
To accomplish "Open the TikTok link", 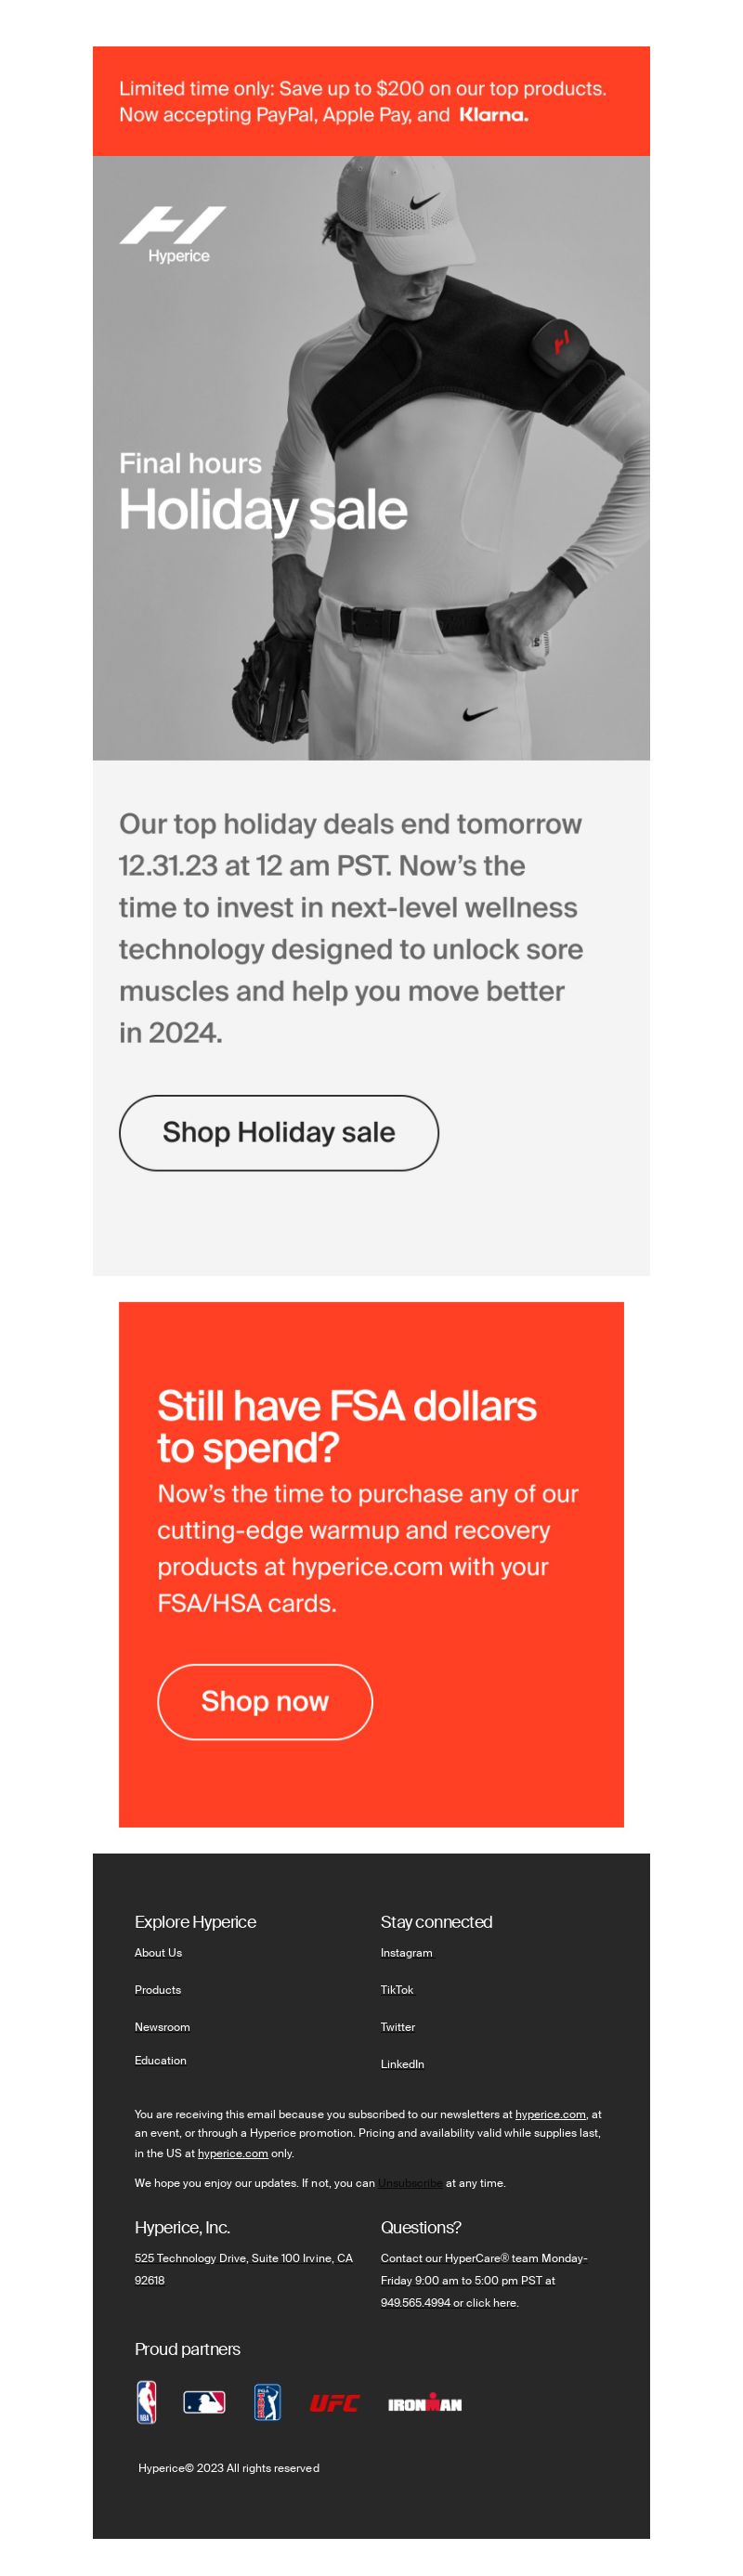I will click(397, 1989).
